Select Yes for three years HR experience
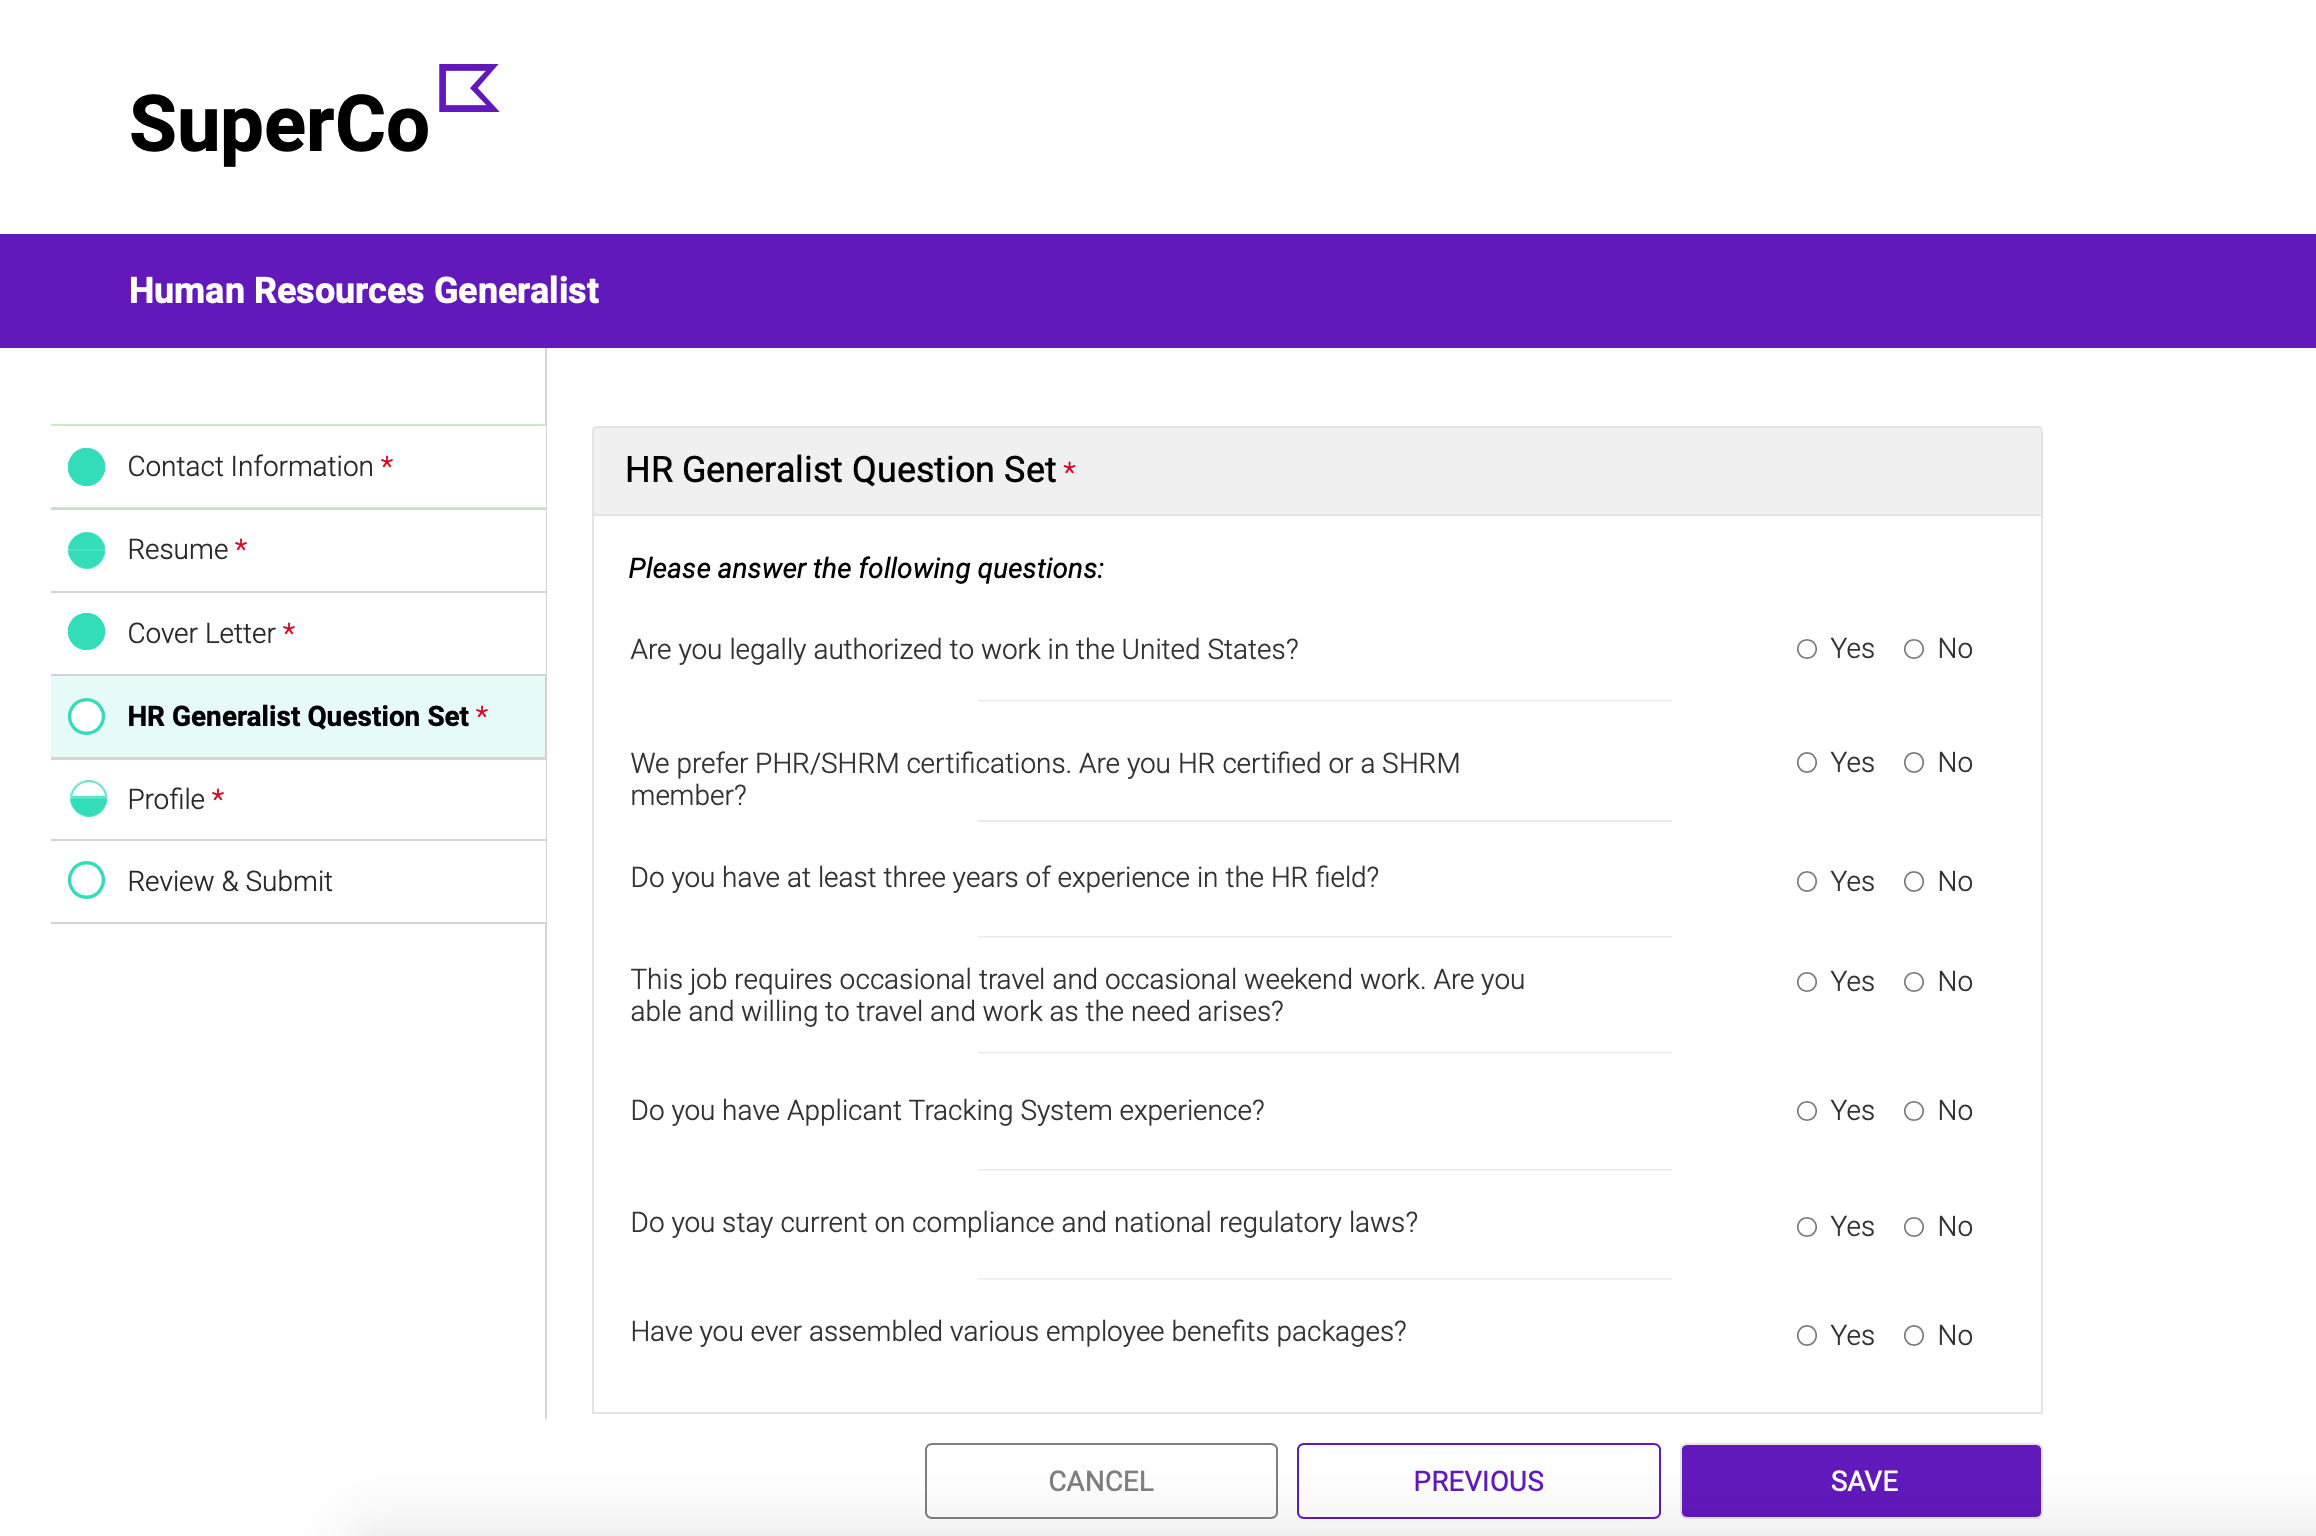 point(1807,882)
